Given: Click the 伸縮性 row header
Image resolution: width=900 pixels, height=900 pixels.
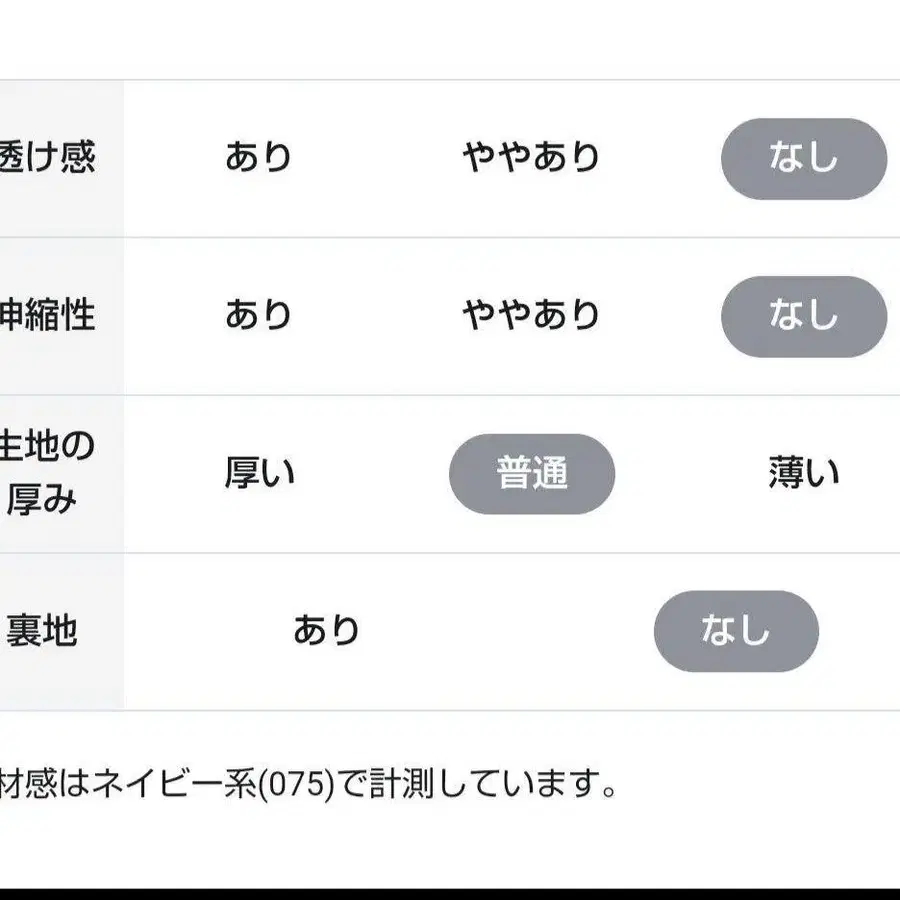Looking at the screenshot, I should pos(48,316).
